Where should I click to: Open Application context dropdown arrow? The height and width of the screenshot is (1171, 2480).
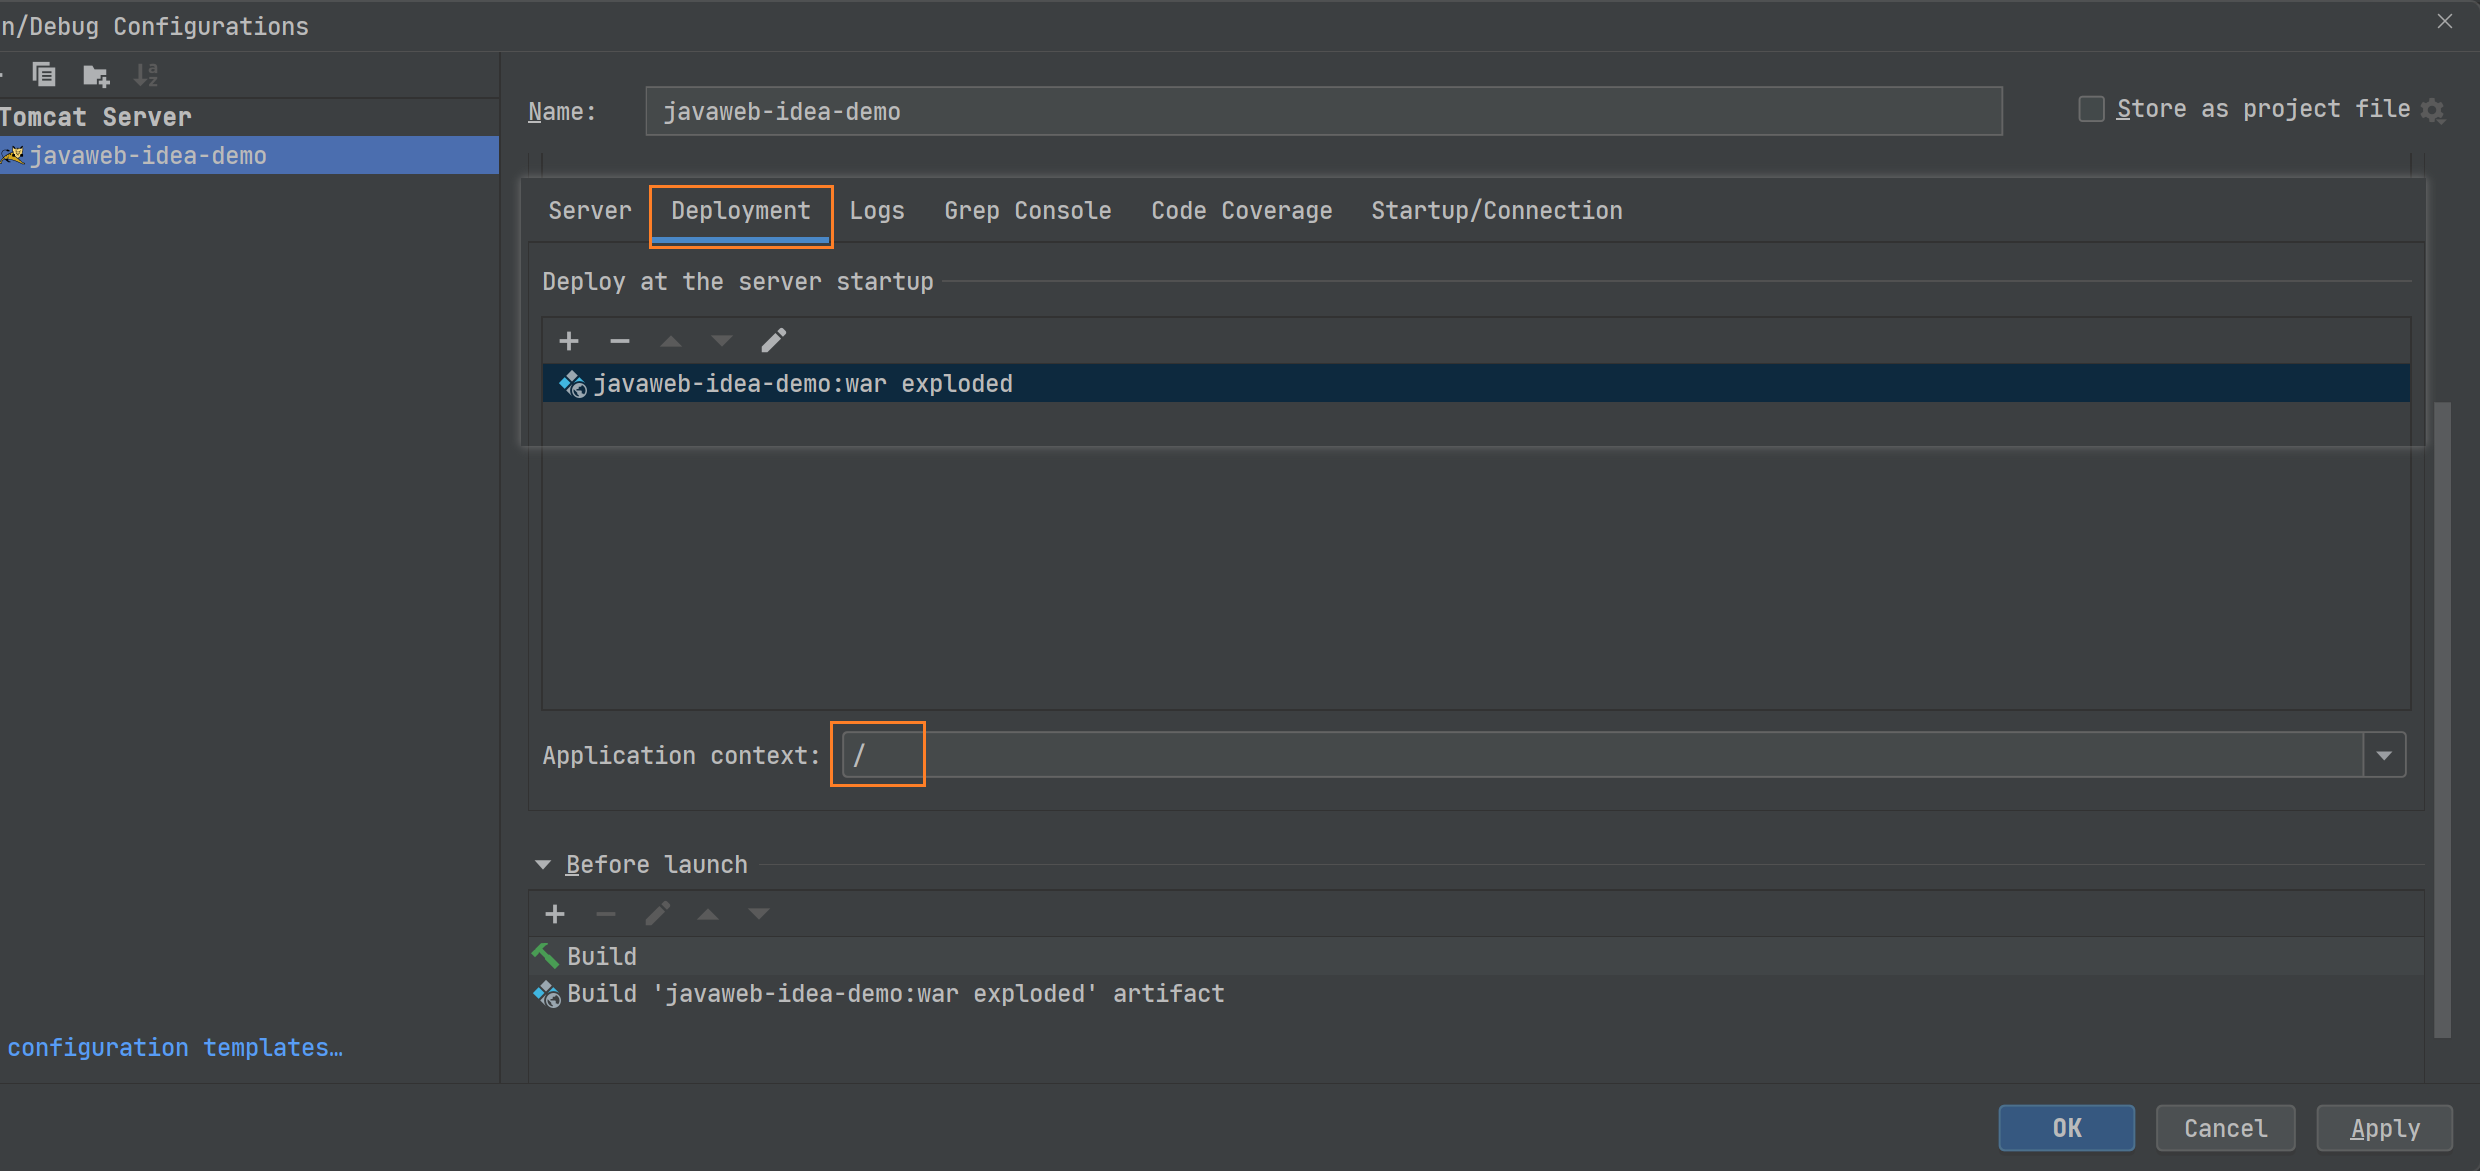point(2384,756)
